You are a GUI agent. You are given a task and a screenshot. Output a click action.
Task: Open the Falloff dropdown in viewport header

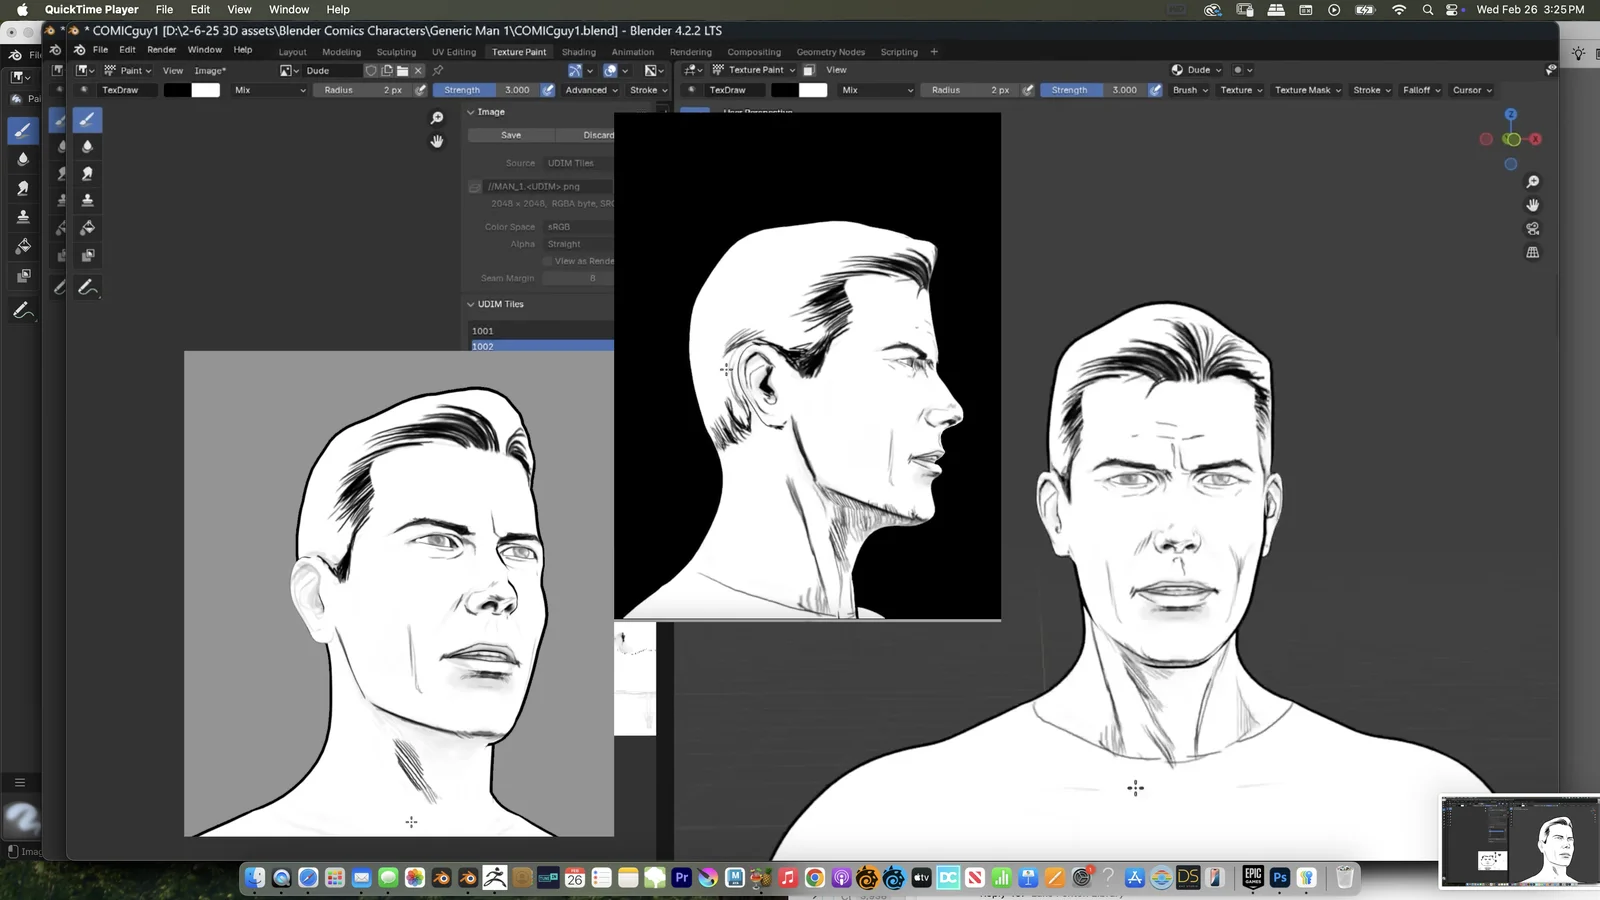(1421, 90)
